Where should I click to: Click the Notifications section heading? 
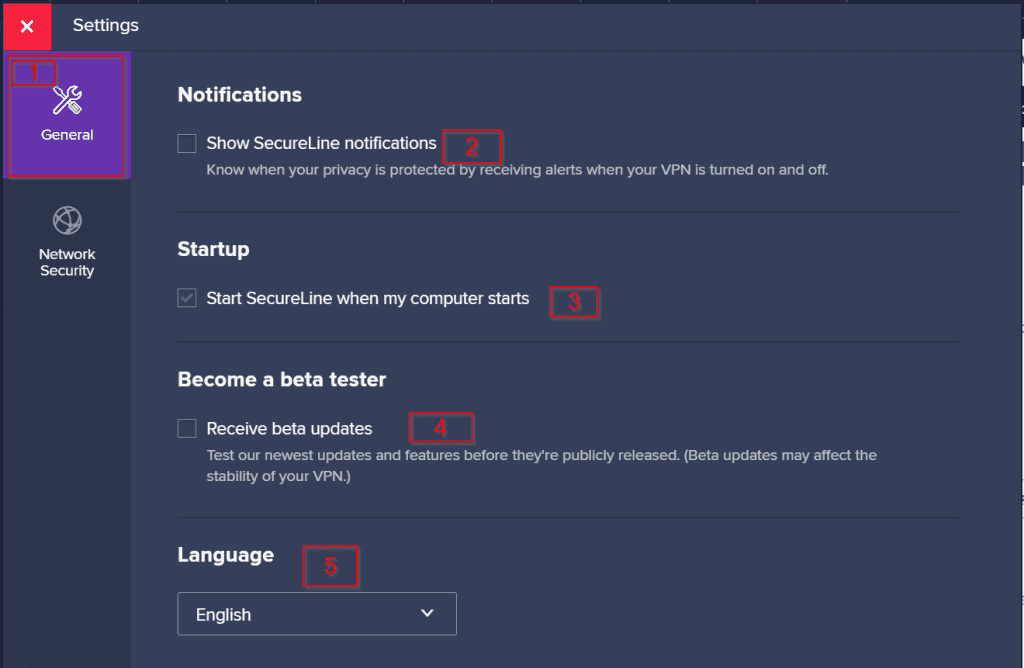(x=240, y=95)
